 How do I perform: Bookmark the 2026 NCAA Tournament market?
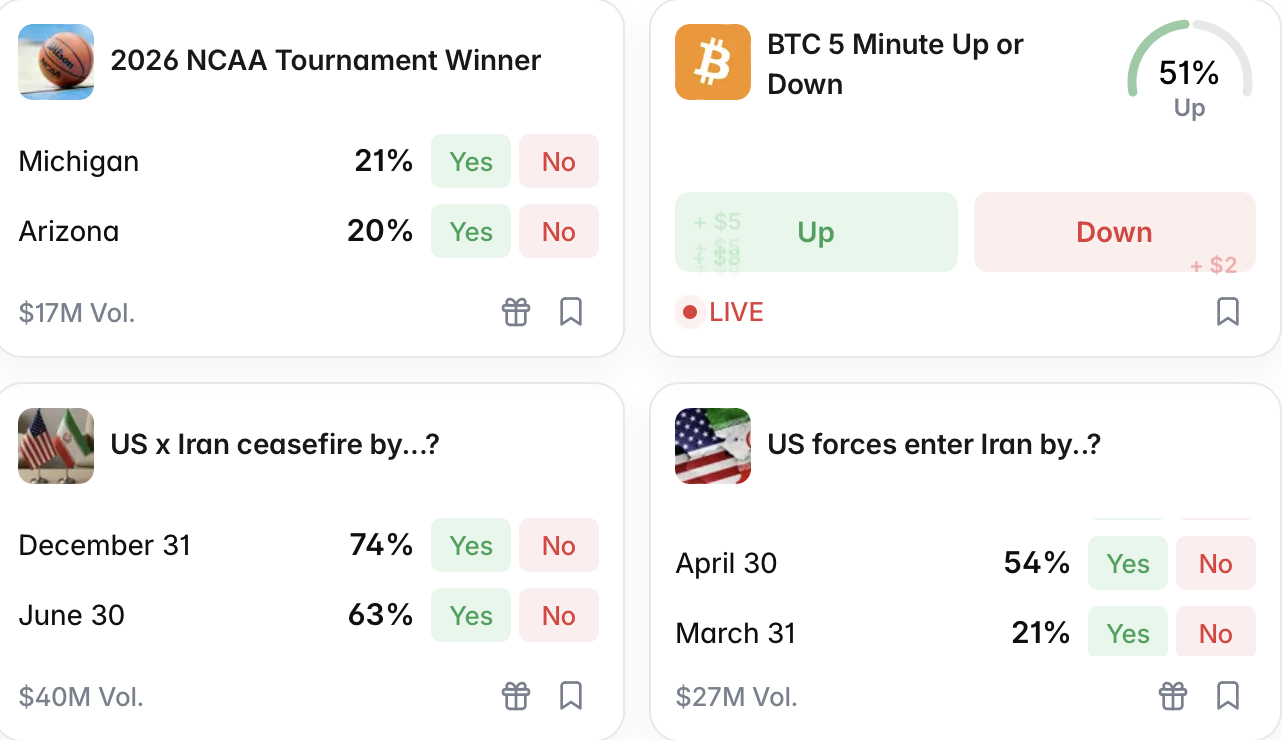(571, 312)
